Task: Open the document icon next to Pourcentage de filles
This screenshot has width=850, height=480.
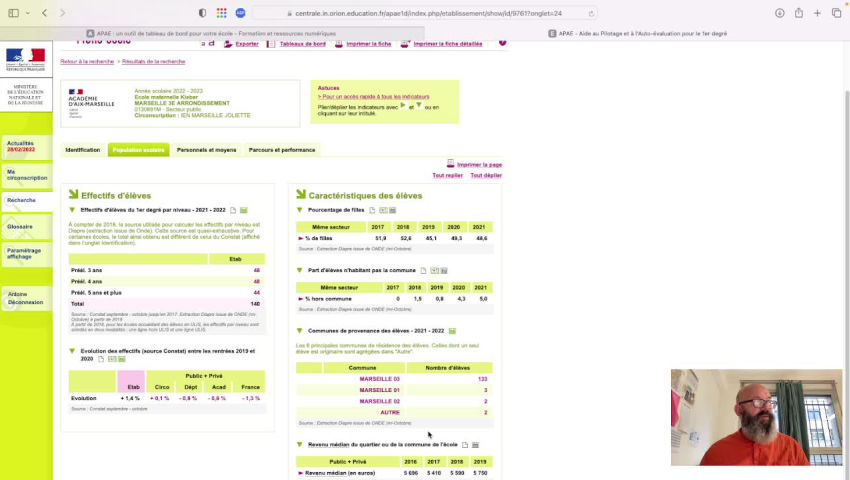Action: click(x=372, y=211)
